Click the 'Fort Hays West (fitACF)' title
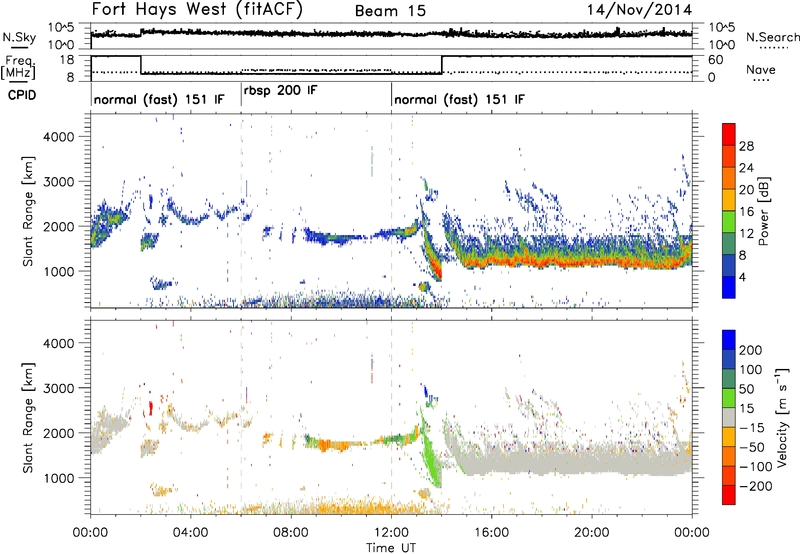Viewport: 800px width, 554px height. (197, 9)
